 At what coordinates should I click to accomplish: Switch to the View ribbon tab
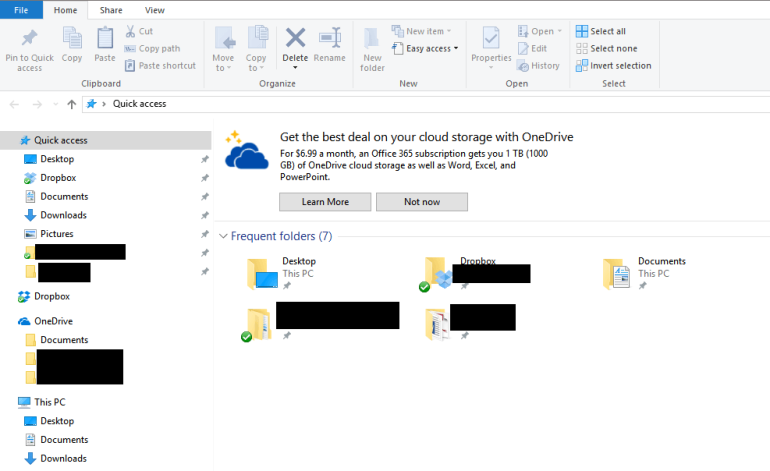(154, 10)
